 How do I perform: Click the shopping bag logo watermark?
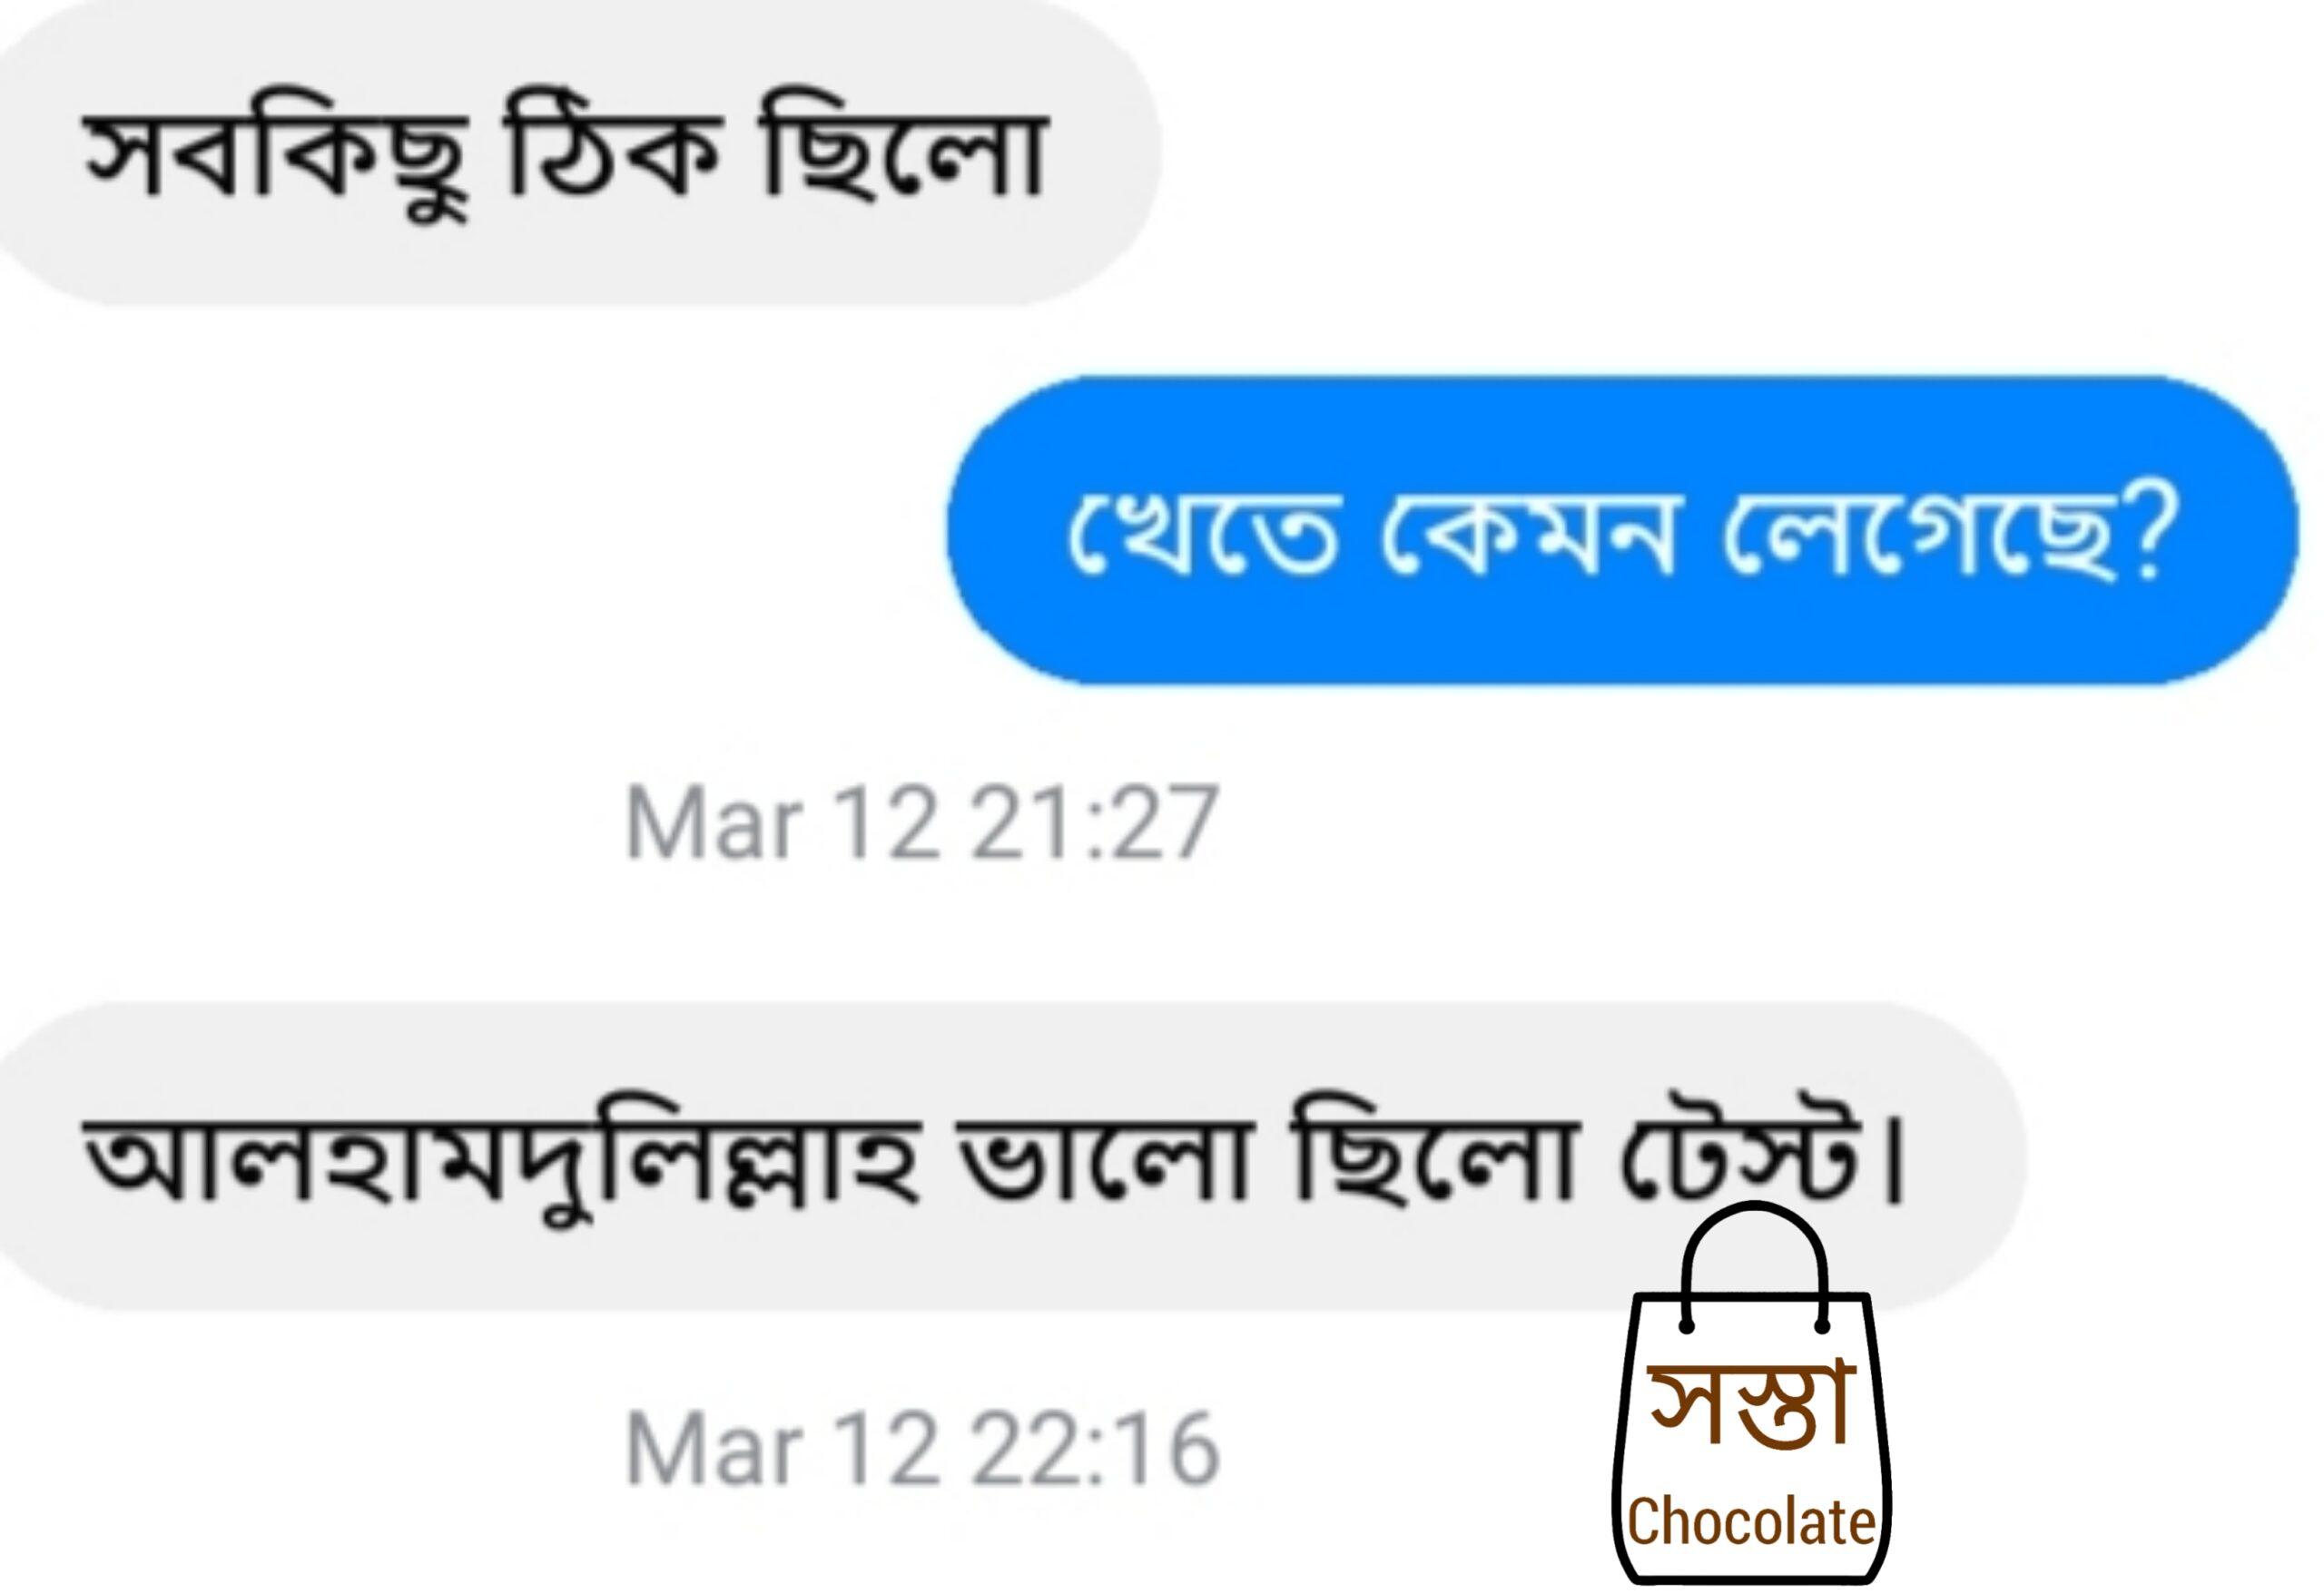tap(1752, 1395)
